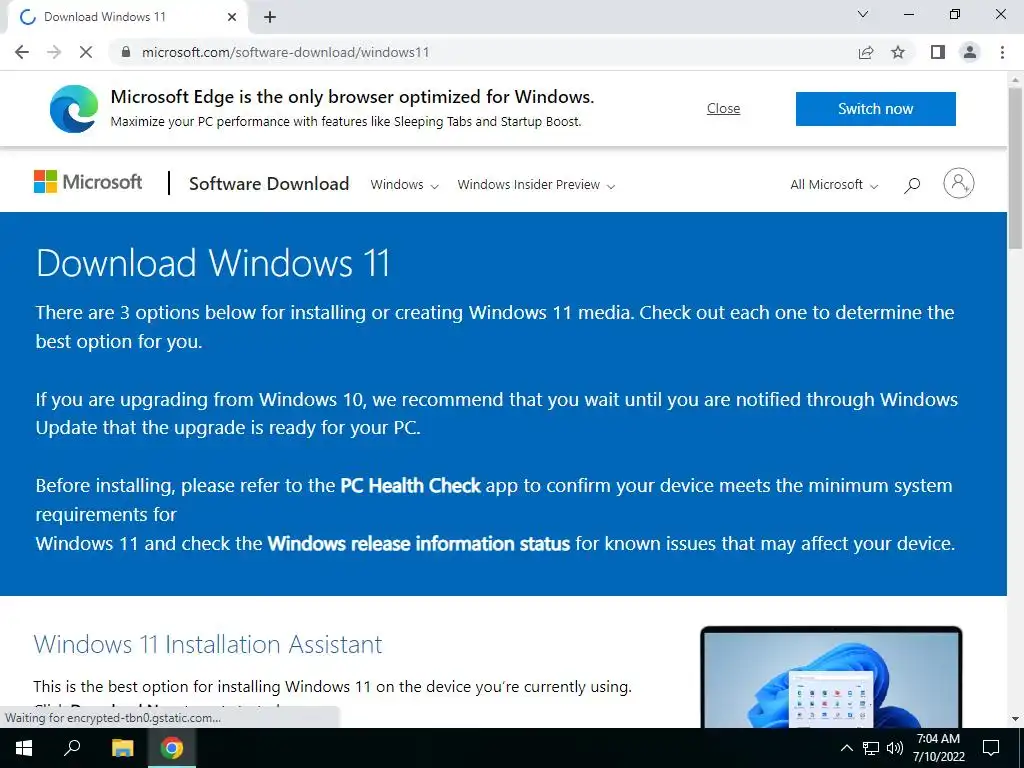
Task: Click the Windows 11 laptop image
Action: (x=831, y=677)
